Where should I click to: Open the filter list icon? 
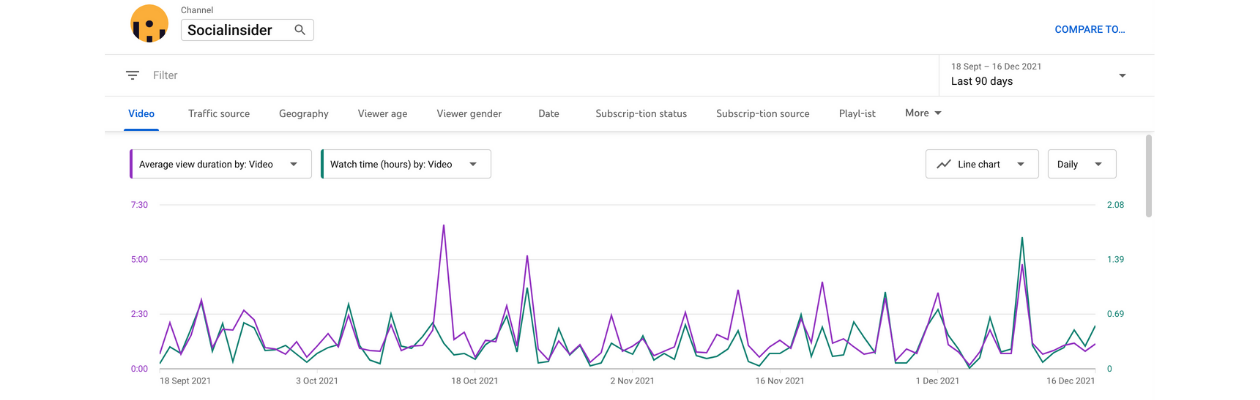coord(132,75)
